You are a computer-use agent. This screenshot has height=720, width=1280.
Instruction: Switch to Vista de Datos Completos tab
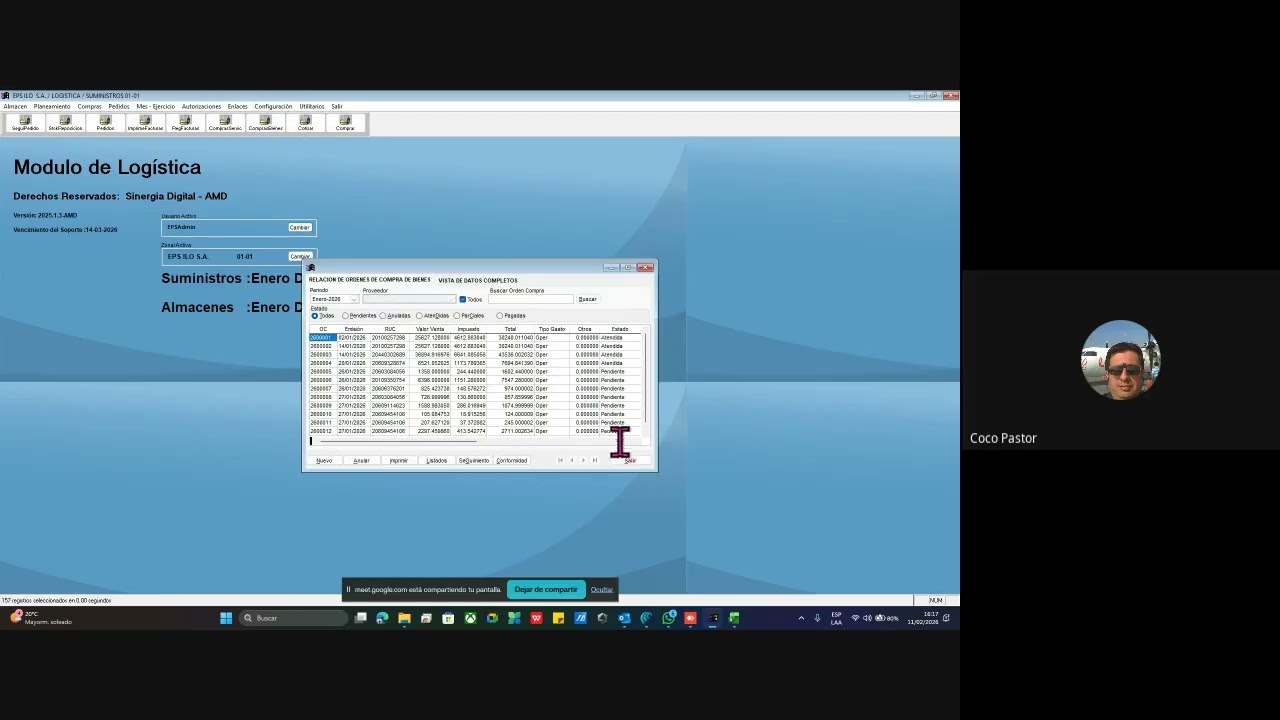(478, 281)
